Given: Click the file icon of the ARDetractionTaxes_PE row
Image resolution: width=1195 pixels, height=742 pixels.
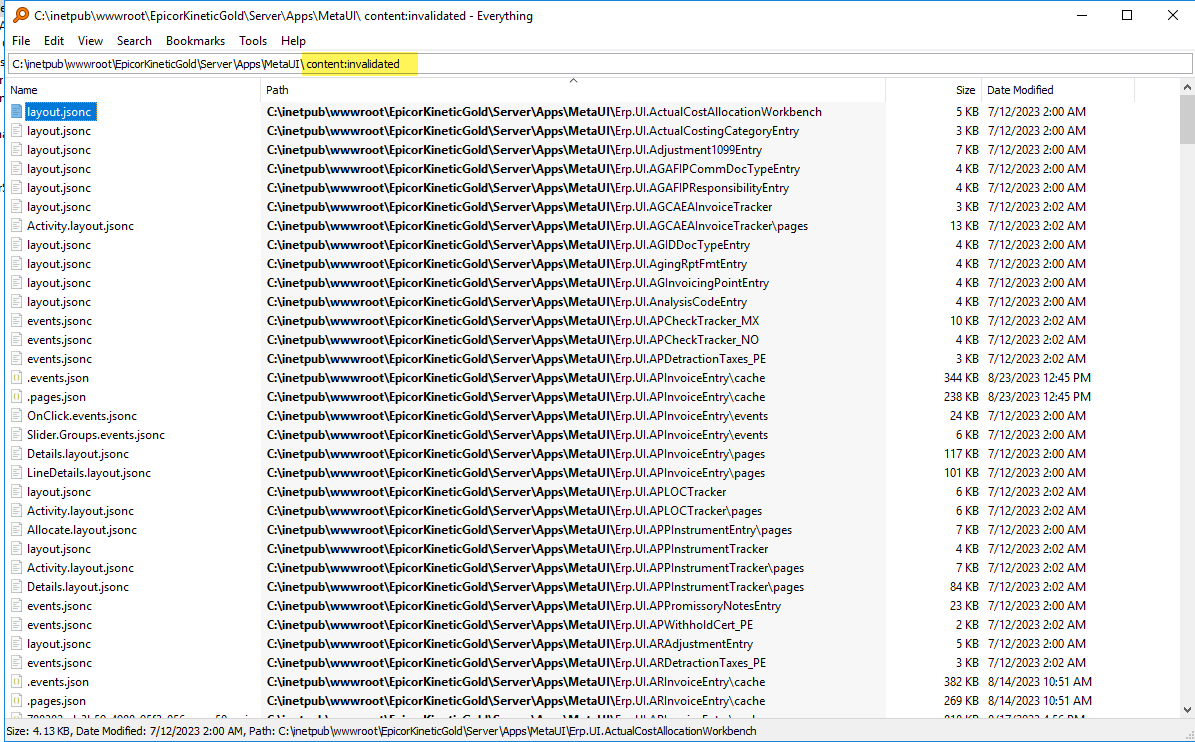Looking at the screenshot, I should point(17,664).
